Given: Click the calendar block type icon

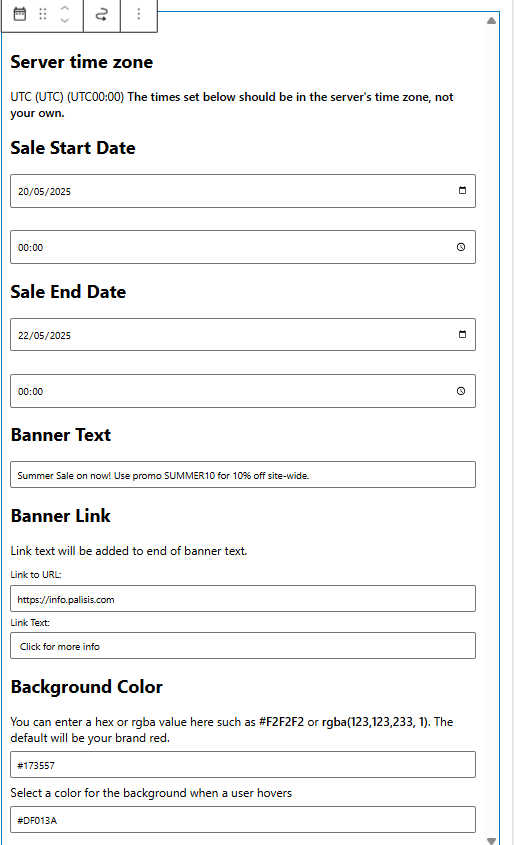Looking at the screenshot, I should click(19, 14).
